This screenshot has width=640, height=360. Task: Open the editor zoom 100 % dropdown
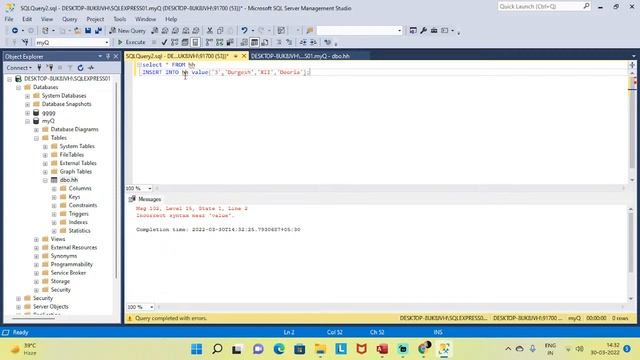pos(150,188)
